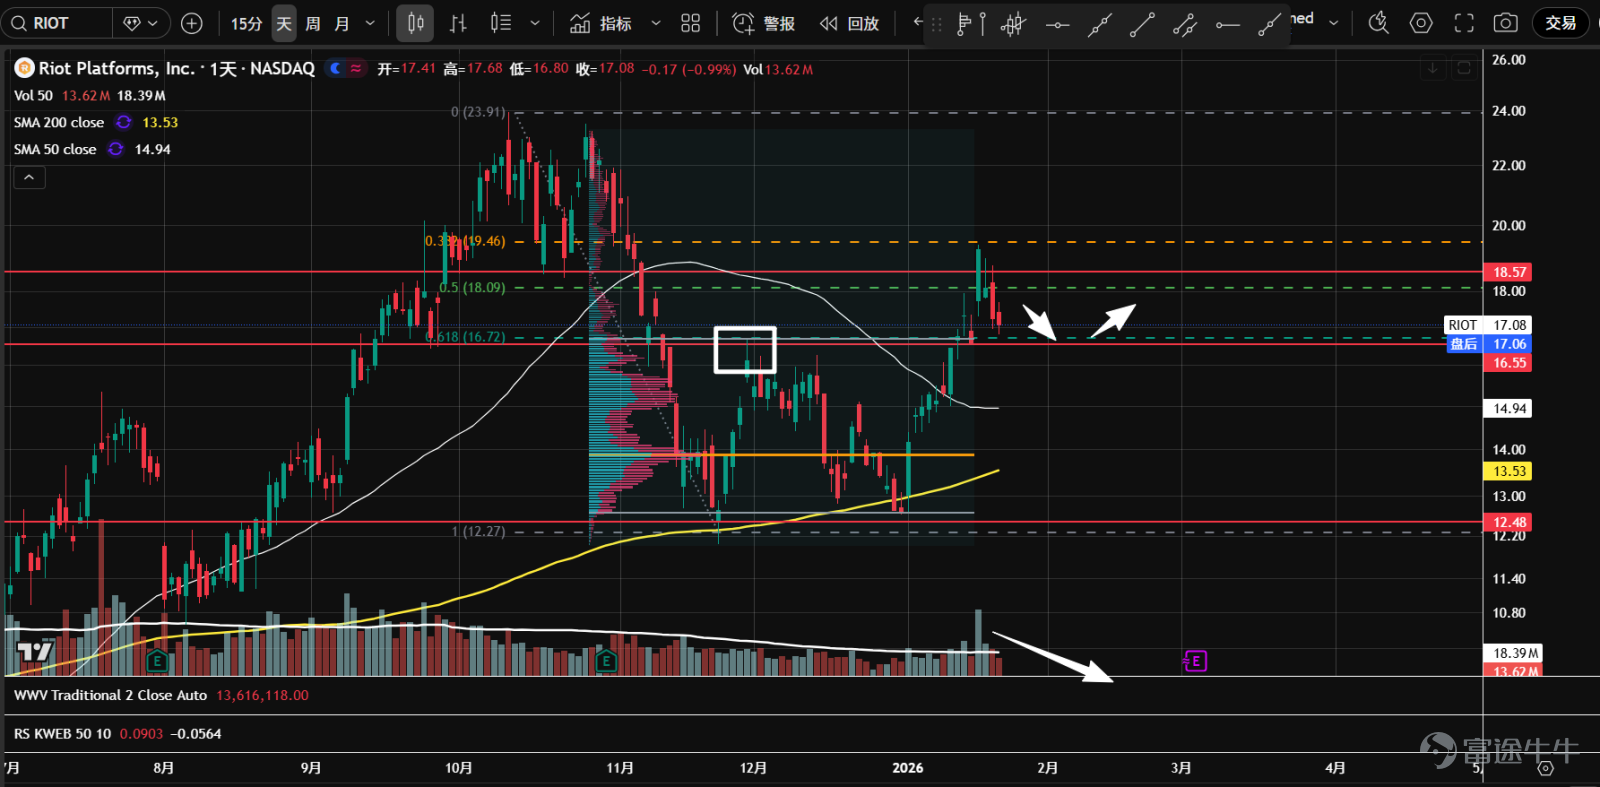Click the undo arrow in the toolbar
The width and height of the screenshot is (1600, 787).
point(918,22)
